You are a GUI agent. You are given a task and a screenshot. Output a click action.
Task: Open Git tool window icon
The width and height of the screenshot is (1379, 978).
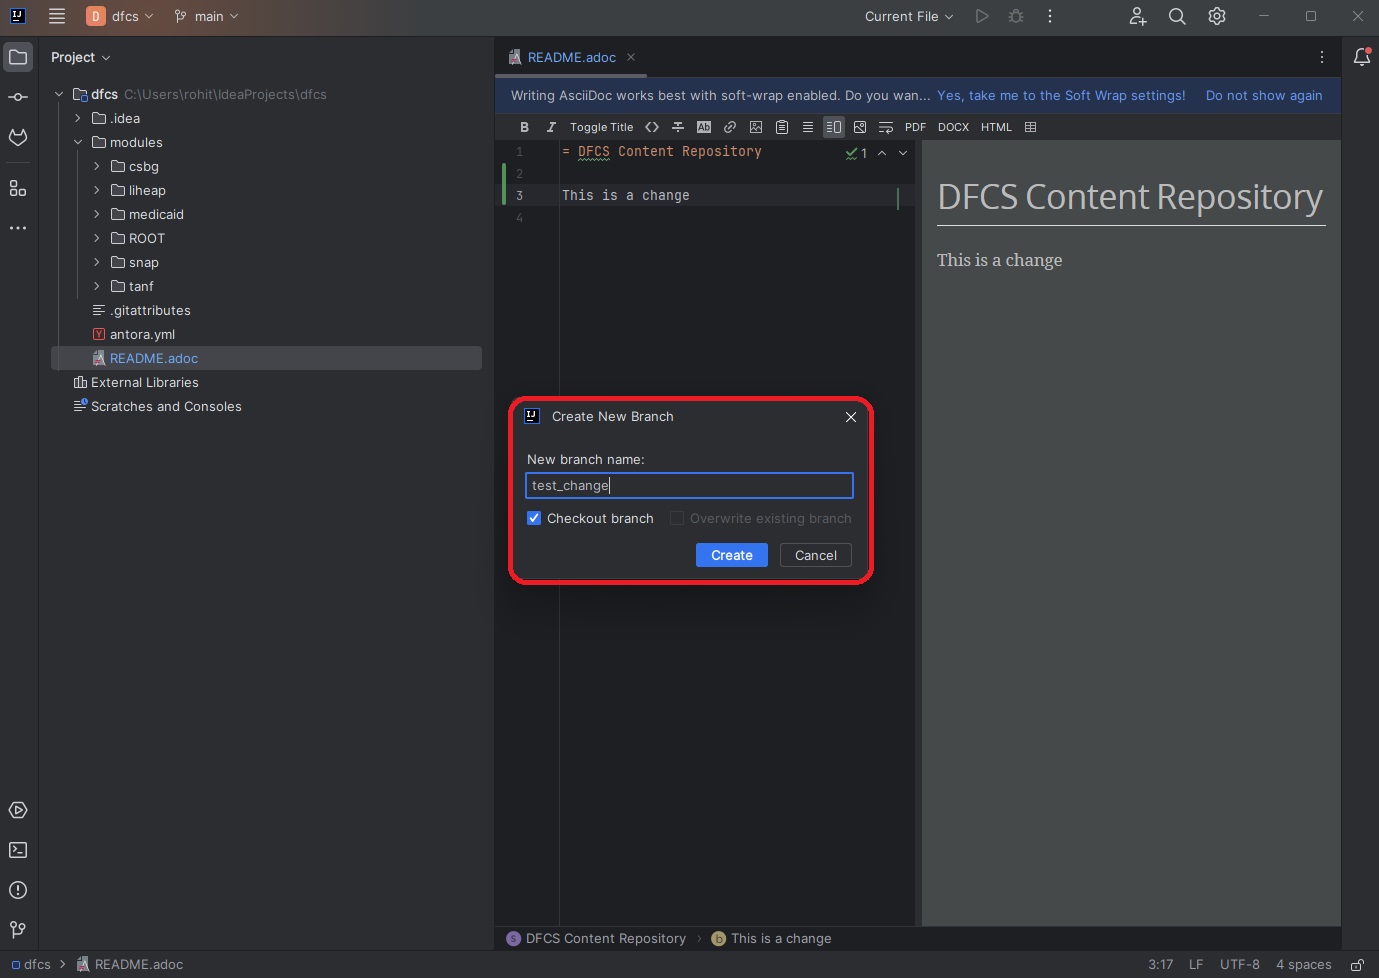18,930
